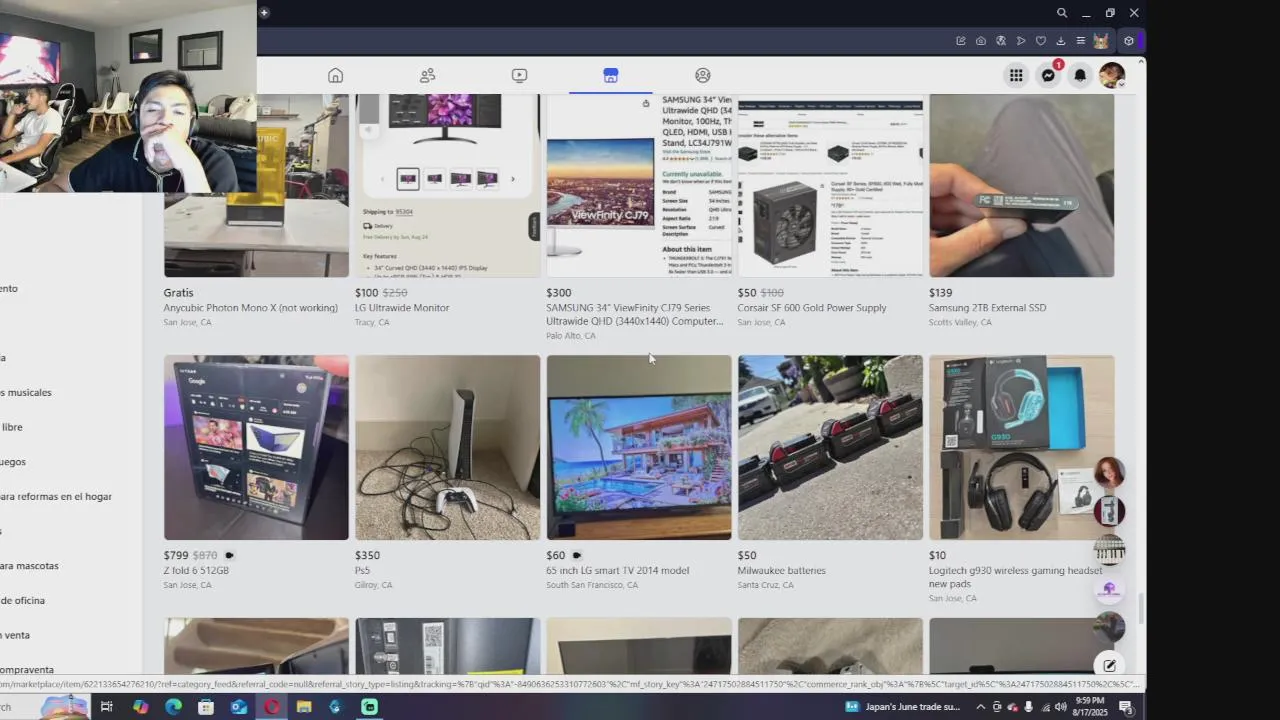Click the LG Ultrawide Monitor photo
This screenshot has width=1280, height=720.
coord(447,185)
